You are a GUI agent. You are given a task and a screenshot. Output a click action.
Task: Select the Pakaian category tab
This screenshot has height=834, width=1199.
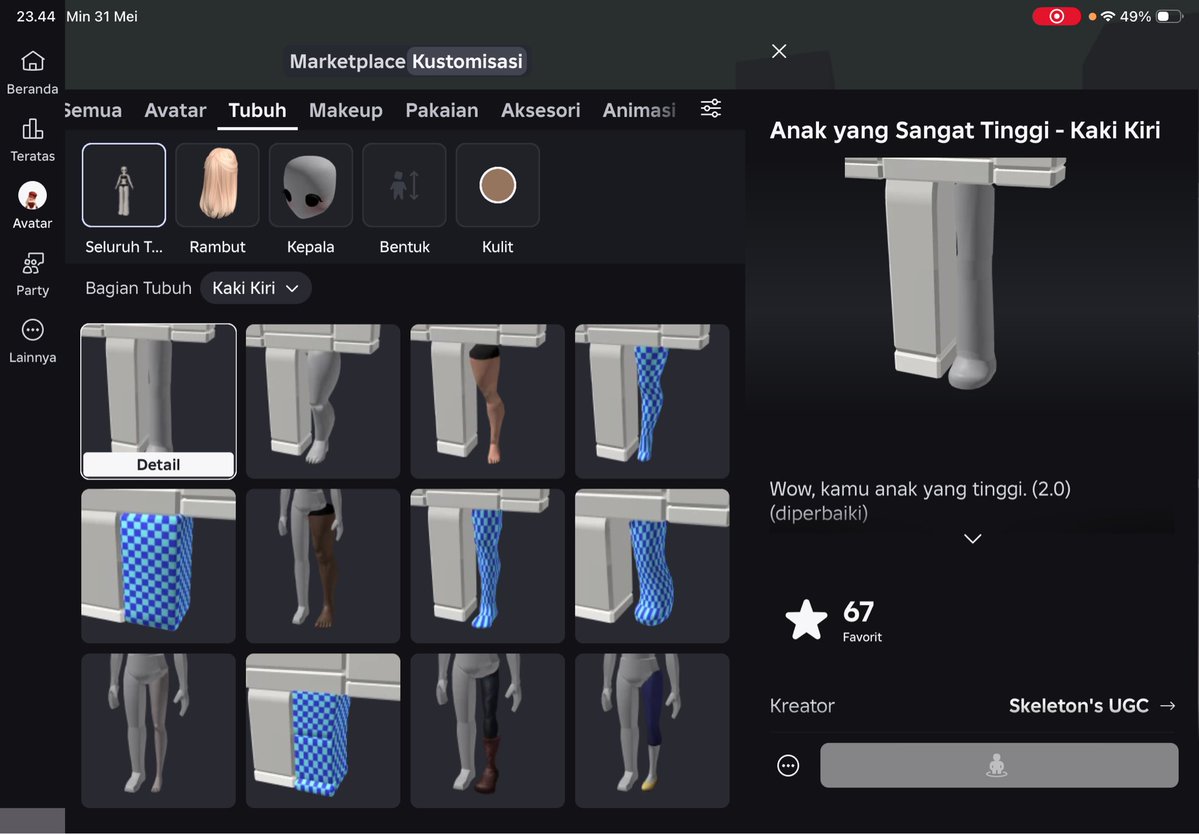coord(442,110)
